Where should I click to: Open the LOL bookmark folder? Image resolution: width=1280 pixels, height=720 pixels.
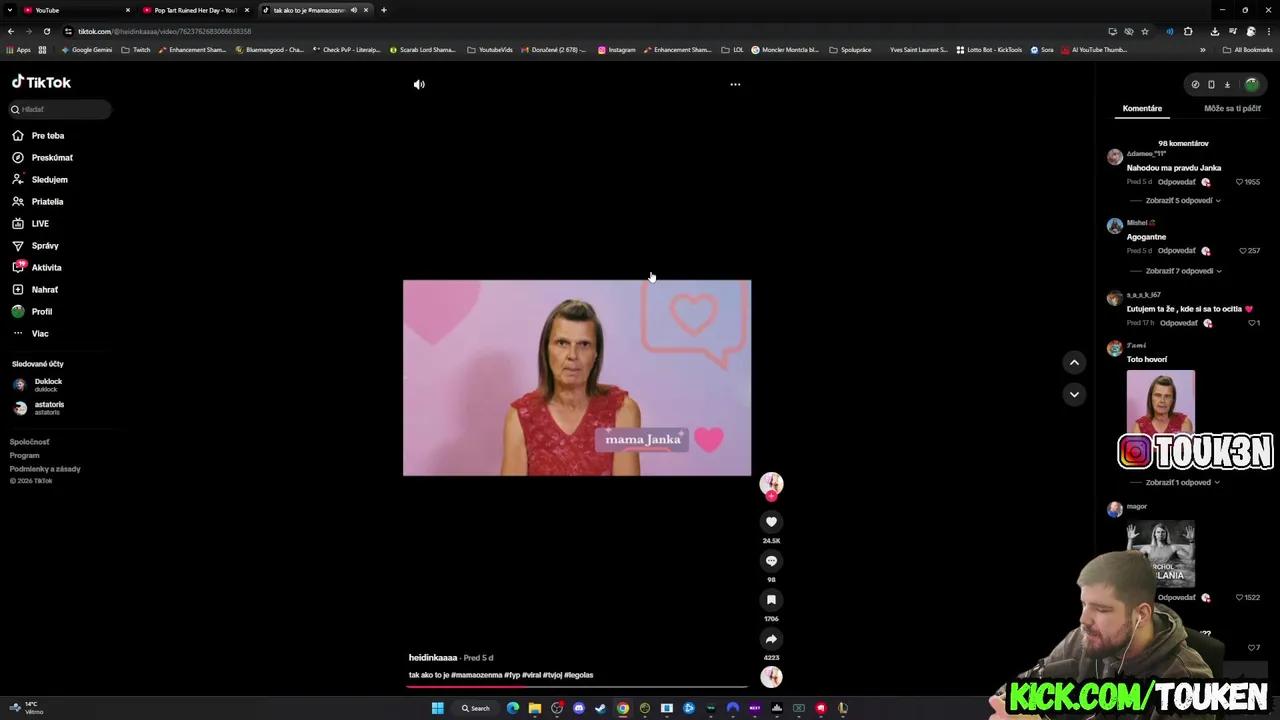733,50
